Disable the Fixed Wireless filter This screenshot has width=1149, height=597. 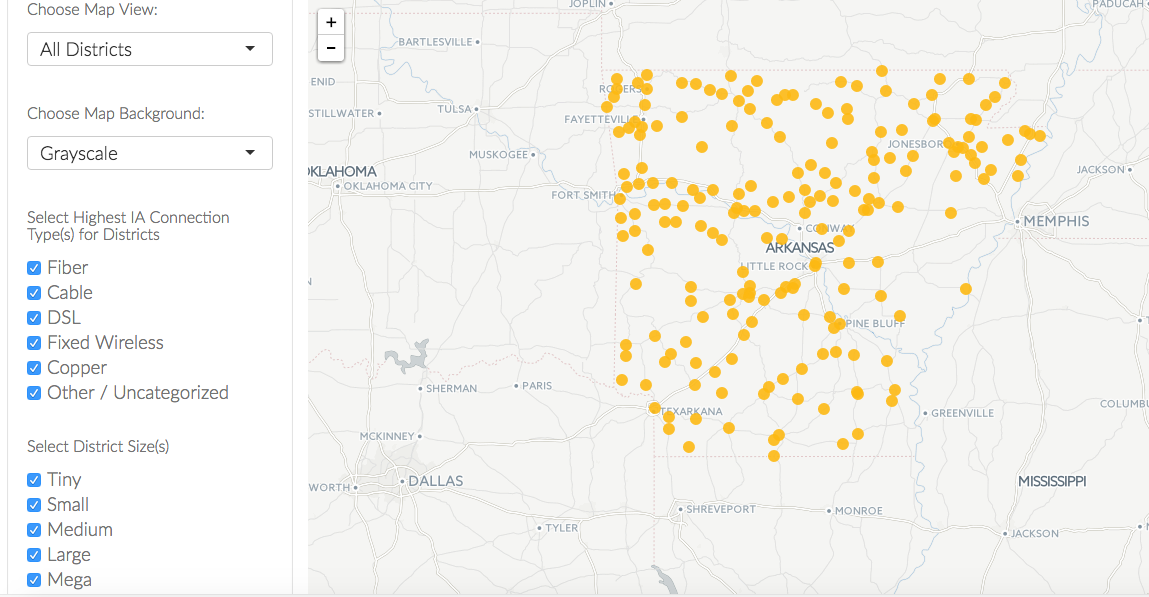pos(34,343)
